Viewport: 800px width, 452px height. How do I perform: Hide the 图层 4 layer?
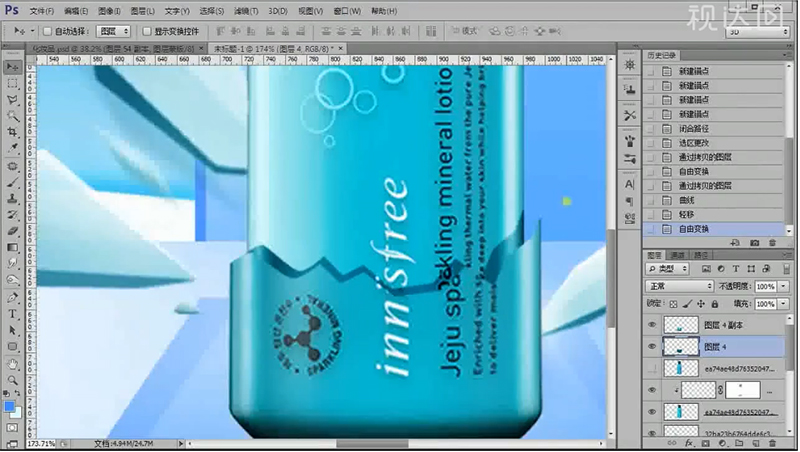652,347
